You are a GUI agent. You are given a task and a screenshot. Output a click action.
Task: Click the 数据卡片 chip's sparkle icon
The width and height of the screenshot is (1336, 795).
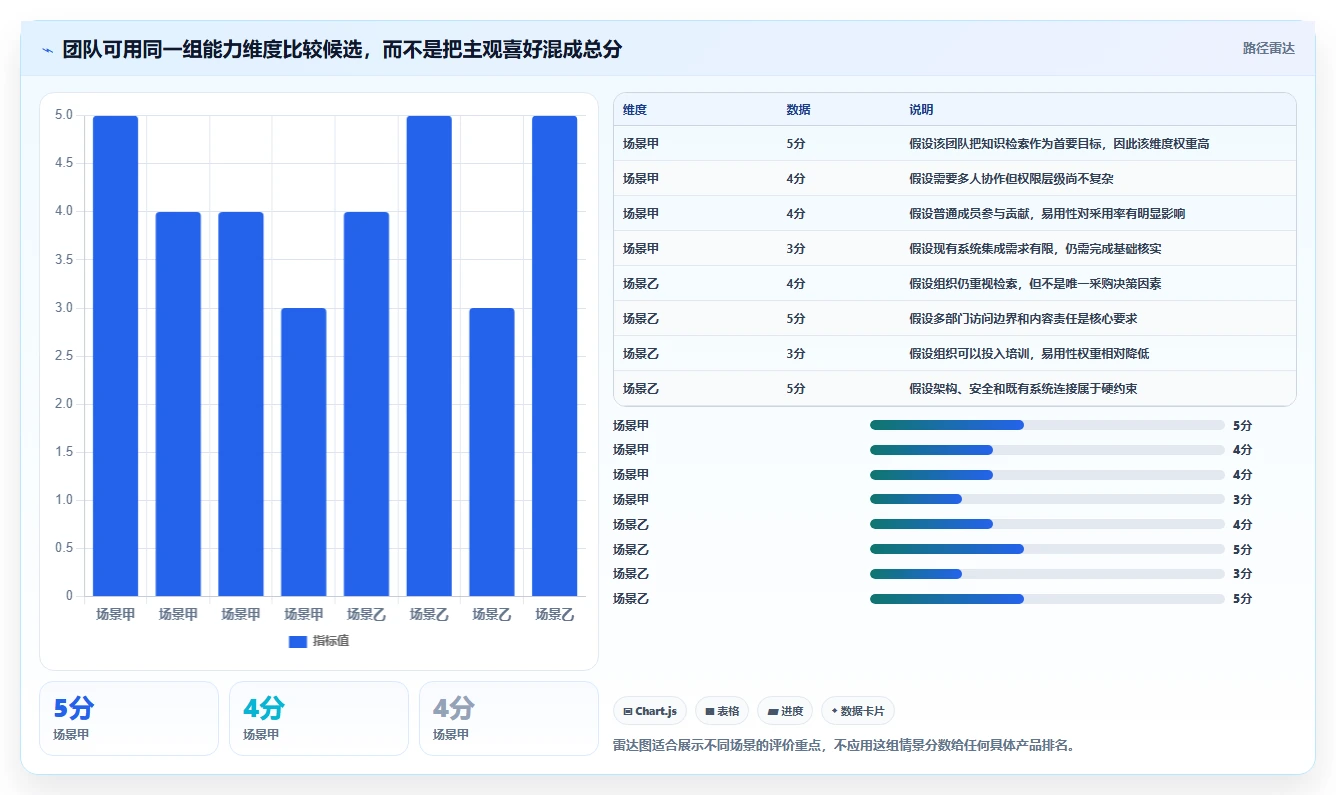(x=834, y=711)
